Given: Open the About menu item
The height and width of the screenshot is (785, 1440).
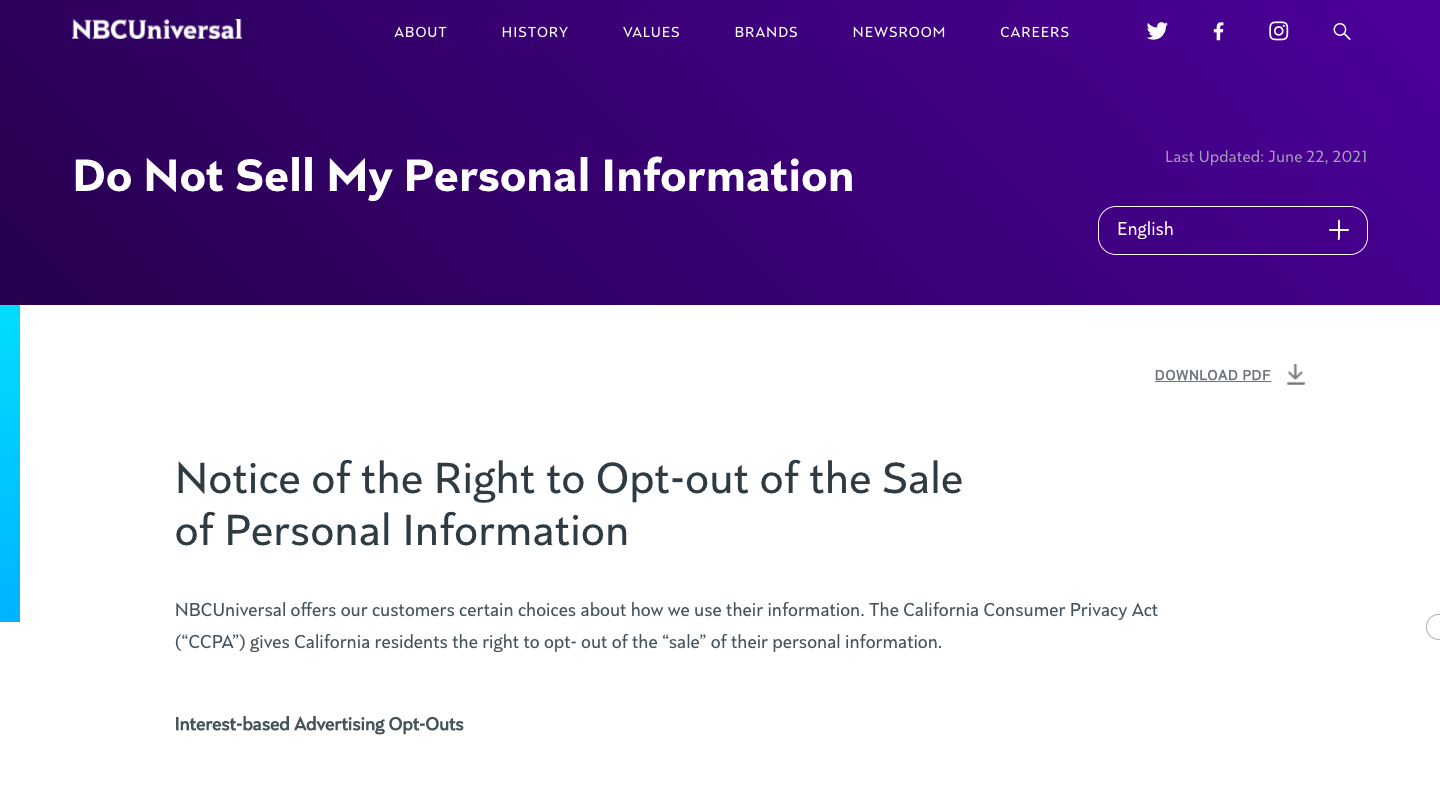Looking at the screenshot, I should (x=420, y=32).
